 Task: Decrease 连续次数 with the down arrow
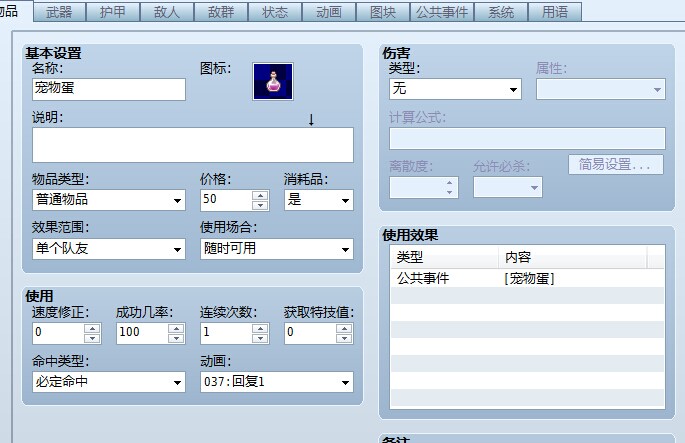click(260, 339)
